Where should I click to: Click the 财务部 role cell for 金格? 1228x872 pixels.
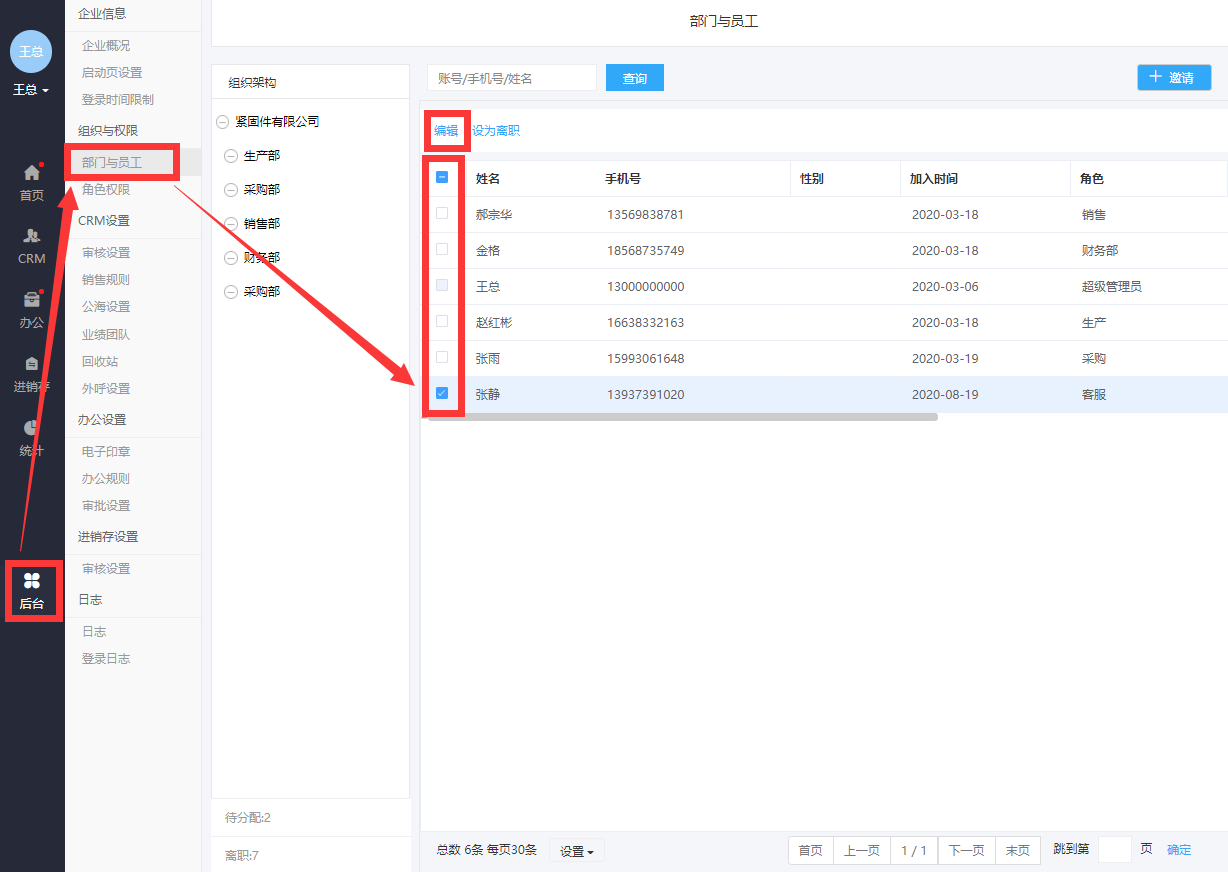point(1100,251)
